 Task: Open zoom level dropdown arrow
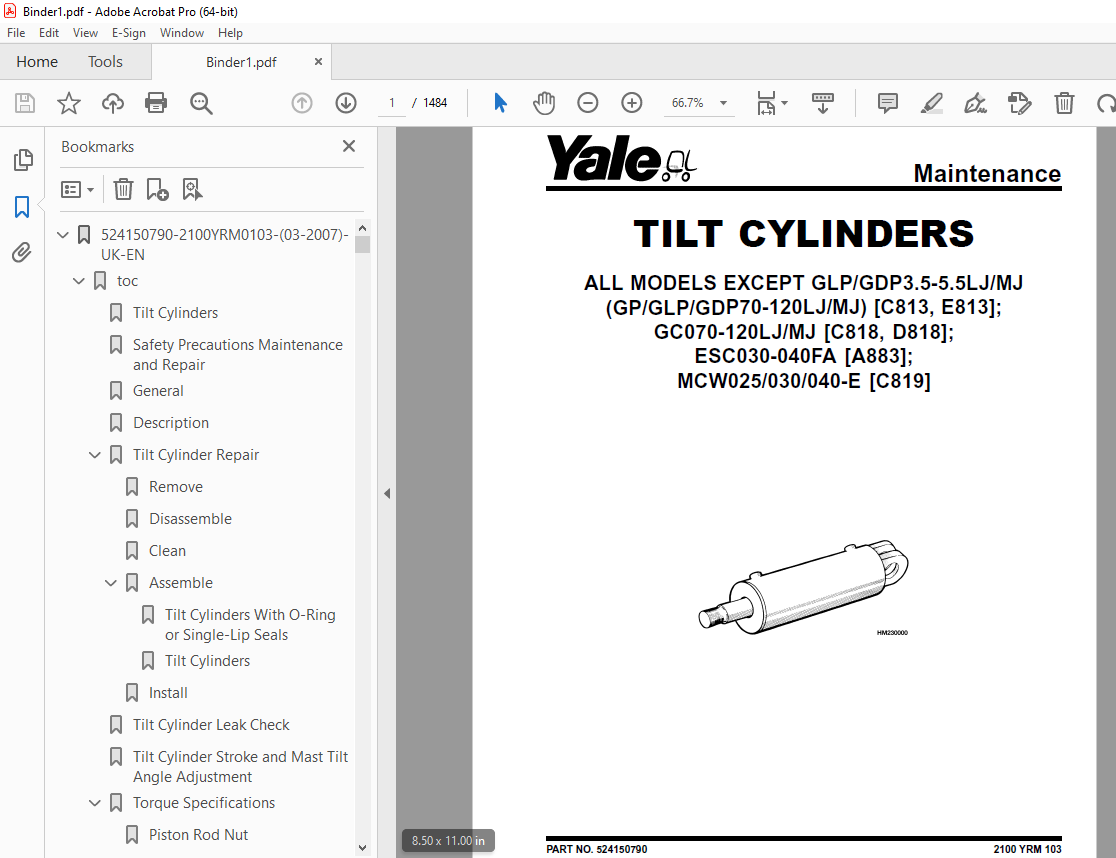[723, 103]
